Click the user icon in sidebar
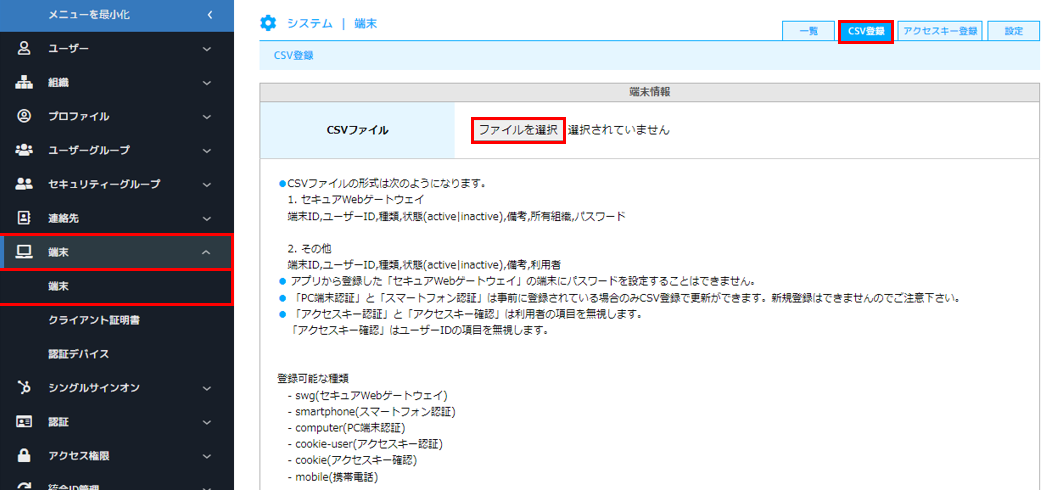The height and width of the screenshot is (490, 1045). [x=24, y=49]
